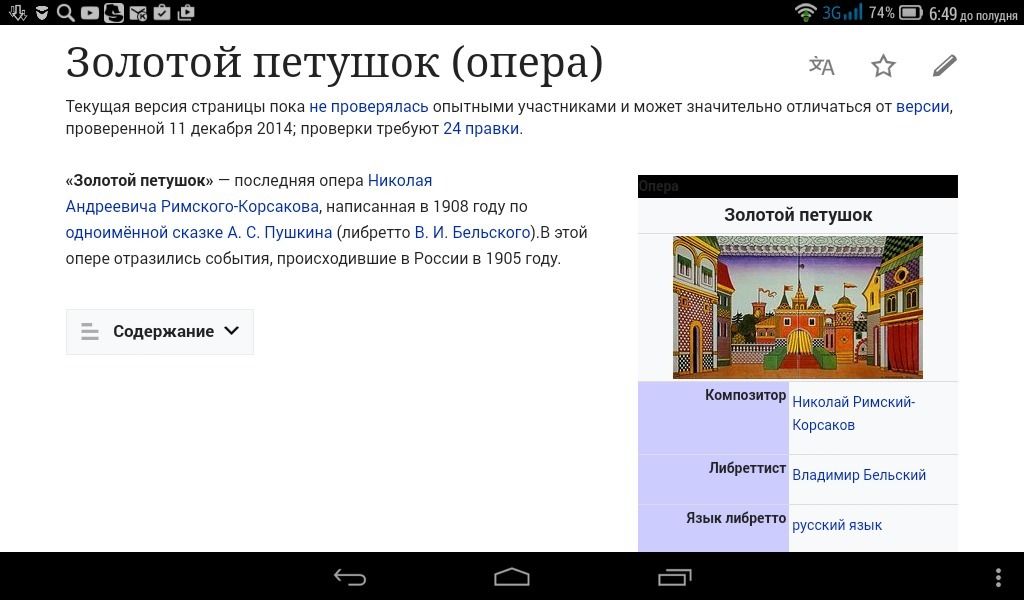
Task: Tap the 3G signal strength indicator
Action: (x=842, y=12)
